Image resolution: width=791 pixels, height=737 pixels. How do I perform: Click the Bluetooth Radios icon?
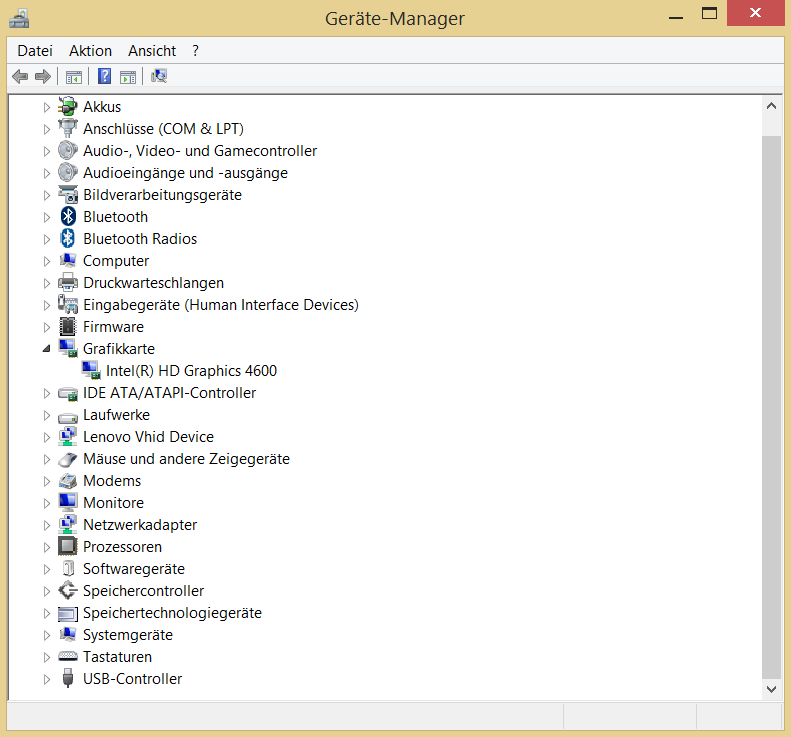point(68,239)
